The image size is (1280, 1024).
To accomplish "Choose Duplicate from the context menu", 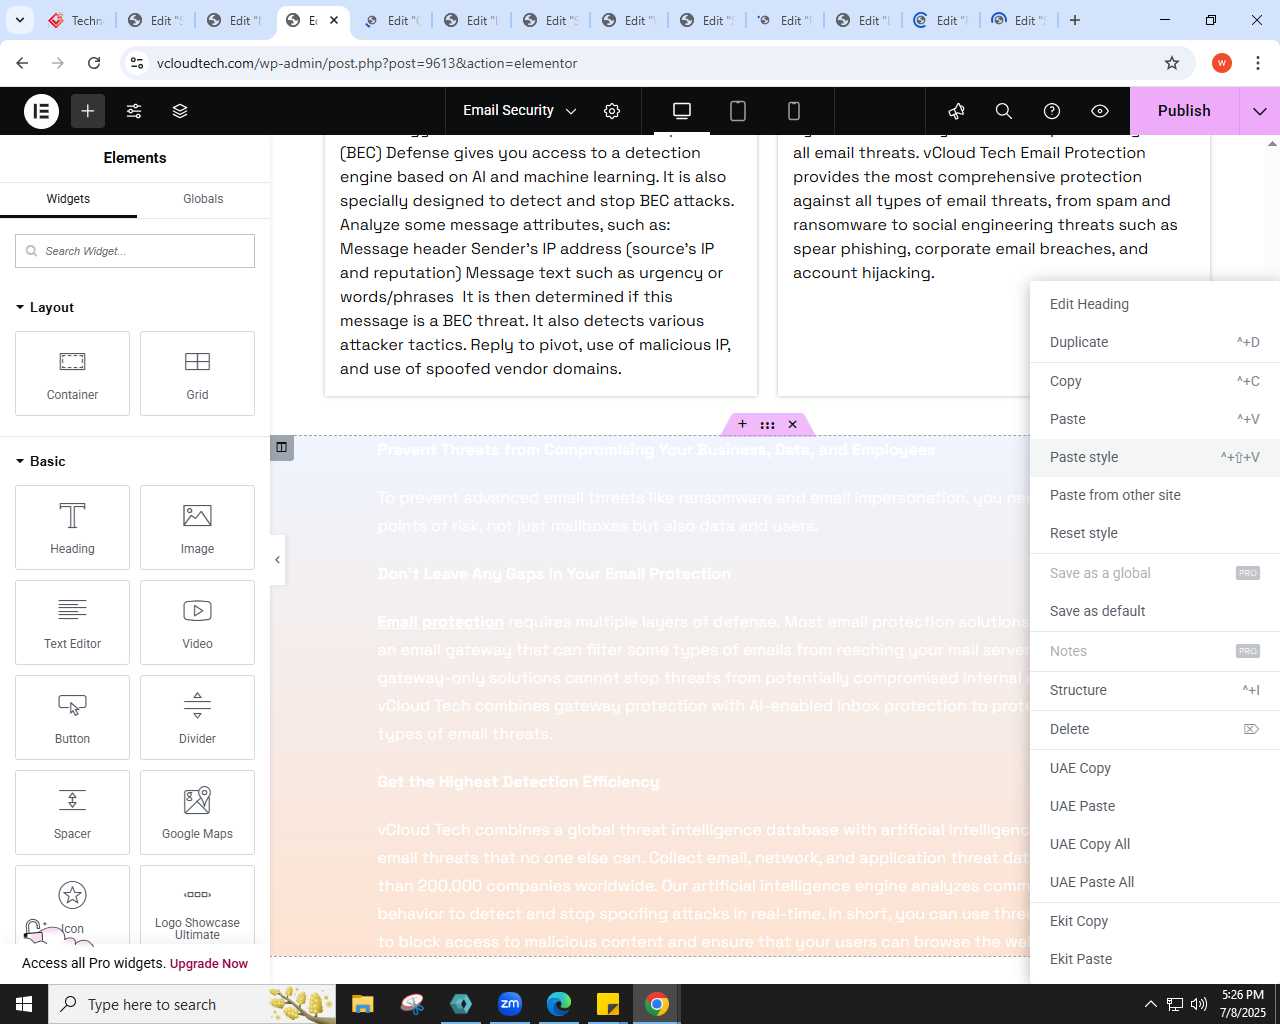I will 1155,342.
